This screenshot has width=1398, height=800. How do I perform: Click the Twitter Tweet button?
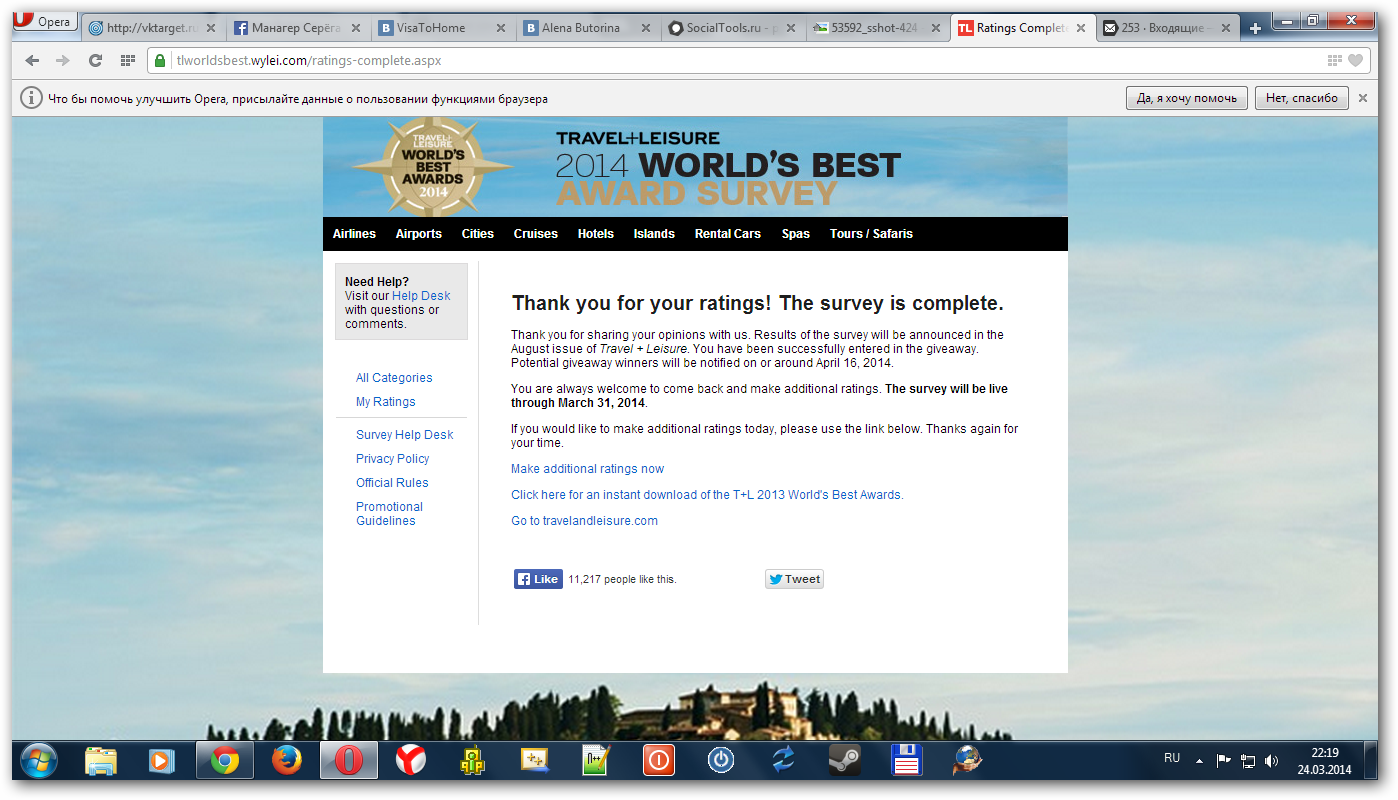point(794,579)
